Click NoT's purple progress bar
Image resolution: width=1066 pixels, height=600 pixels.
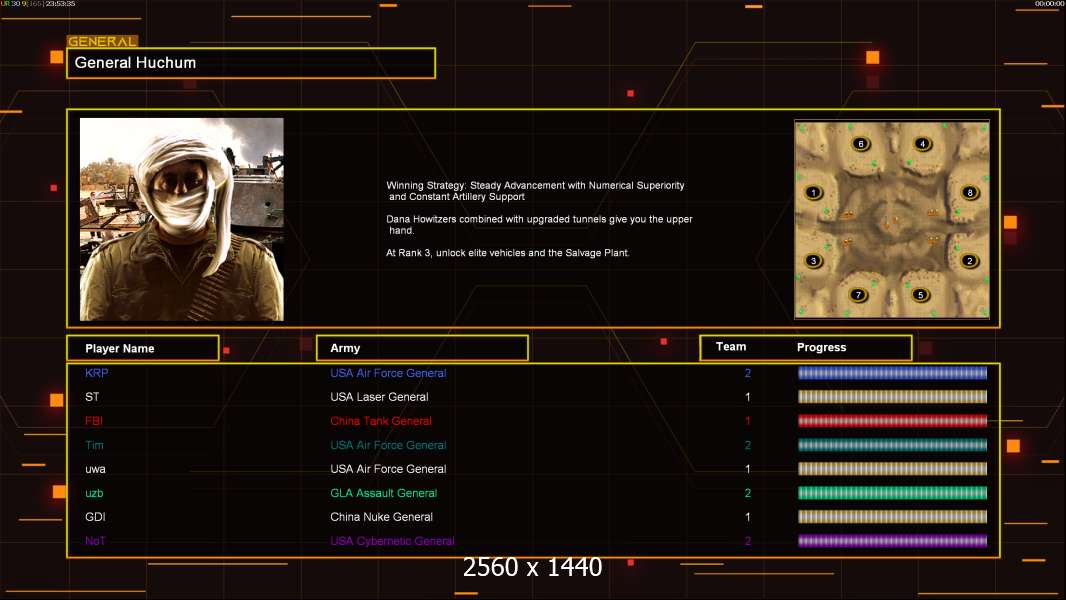pyautogui.click(x=893, y=541)
